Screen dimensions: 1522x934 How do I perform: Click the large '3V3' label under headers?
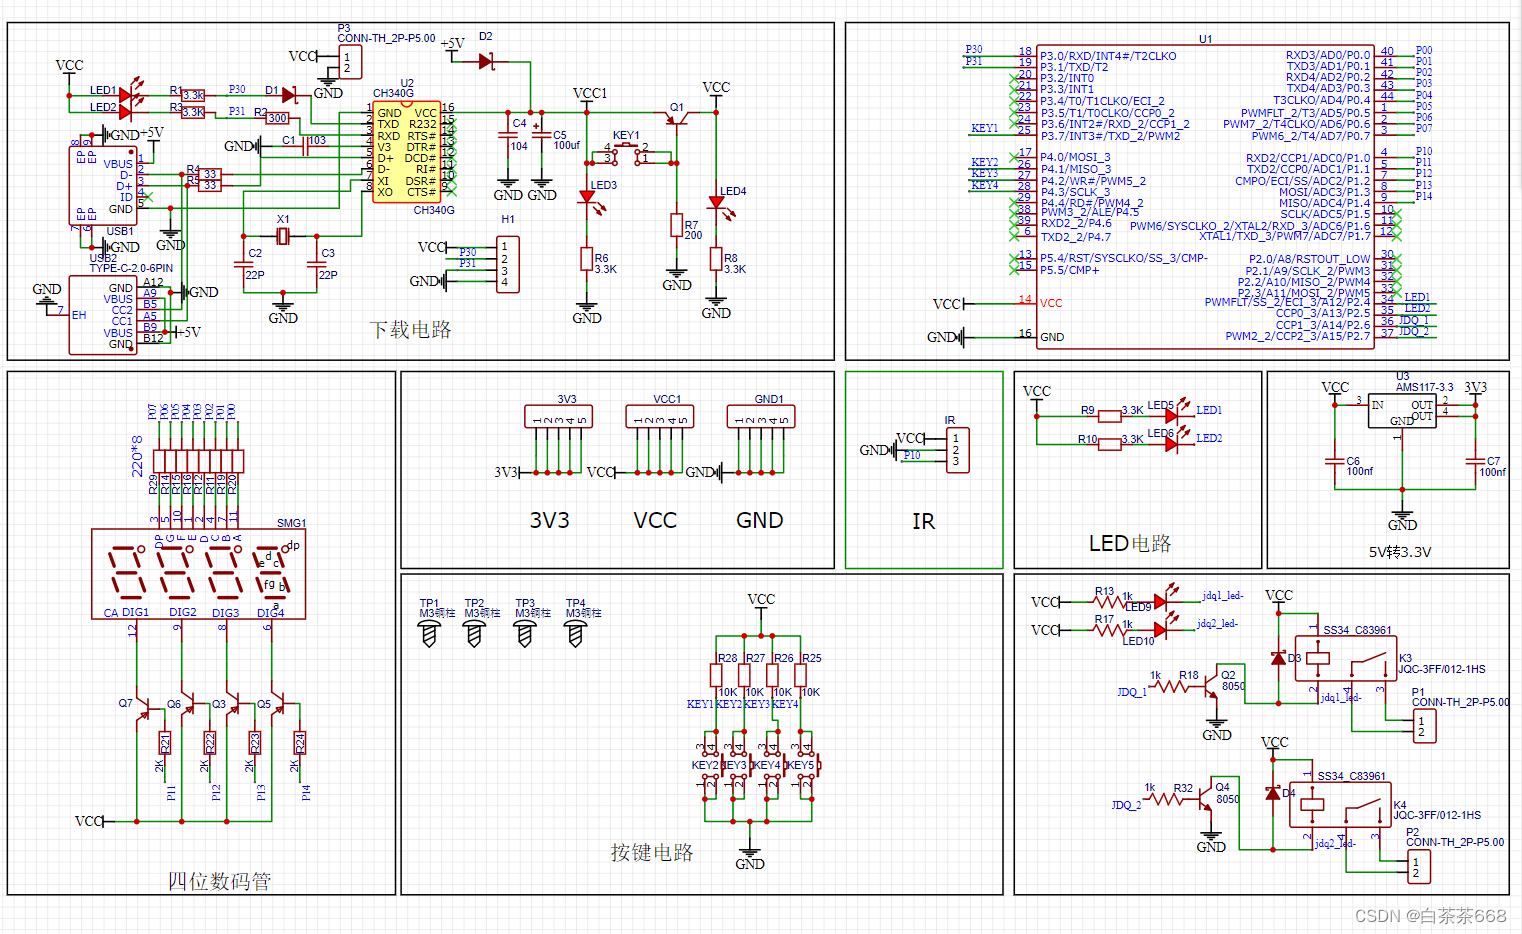pyautogui.click(x=549, y=520)
